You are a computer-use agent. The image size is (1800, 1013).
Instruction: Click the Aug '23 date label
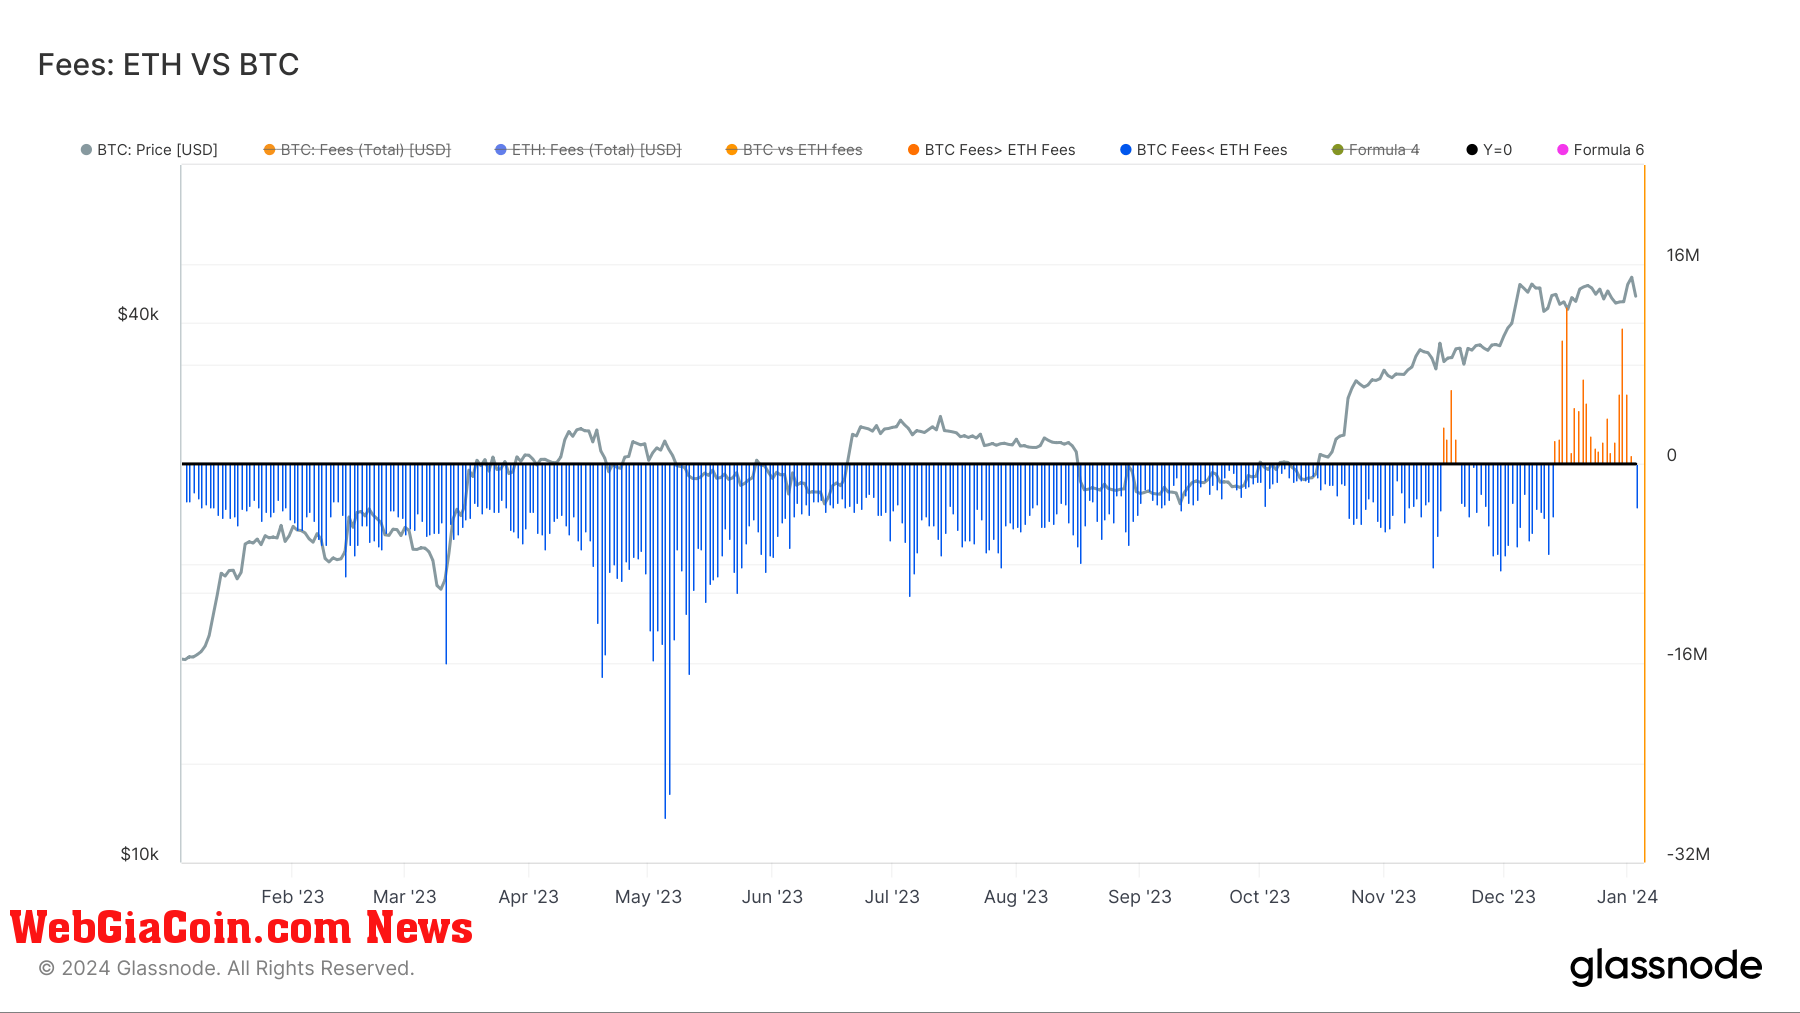(1016, 897)
